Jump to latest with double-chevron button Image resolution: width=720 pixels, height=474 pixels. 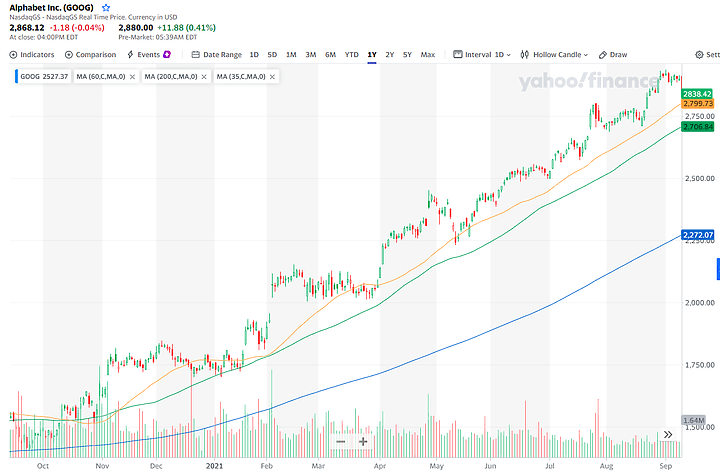click(668, 434)
